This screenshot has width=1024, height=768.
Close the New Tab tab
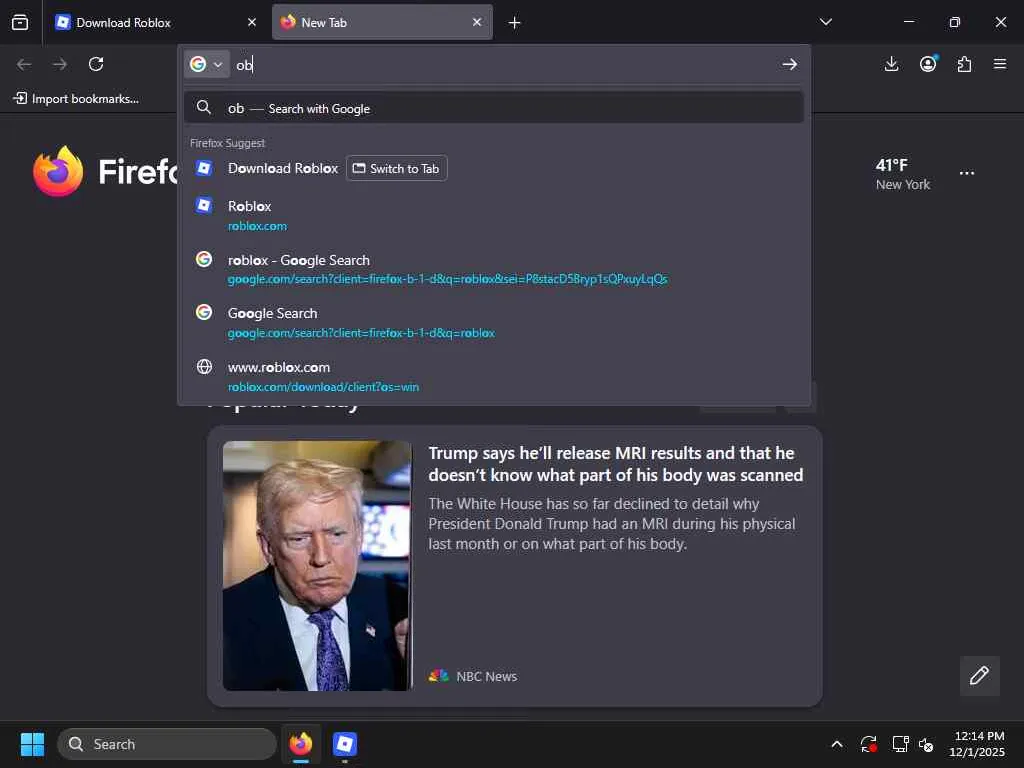(x=477, y=22)
